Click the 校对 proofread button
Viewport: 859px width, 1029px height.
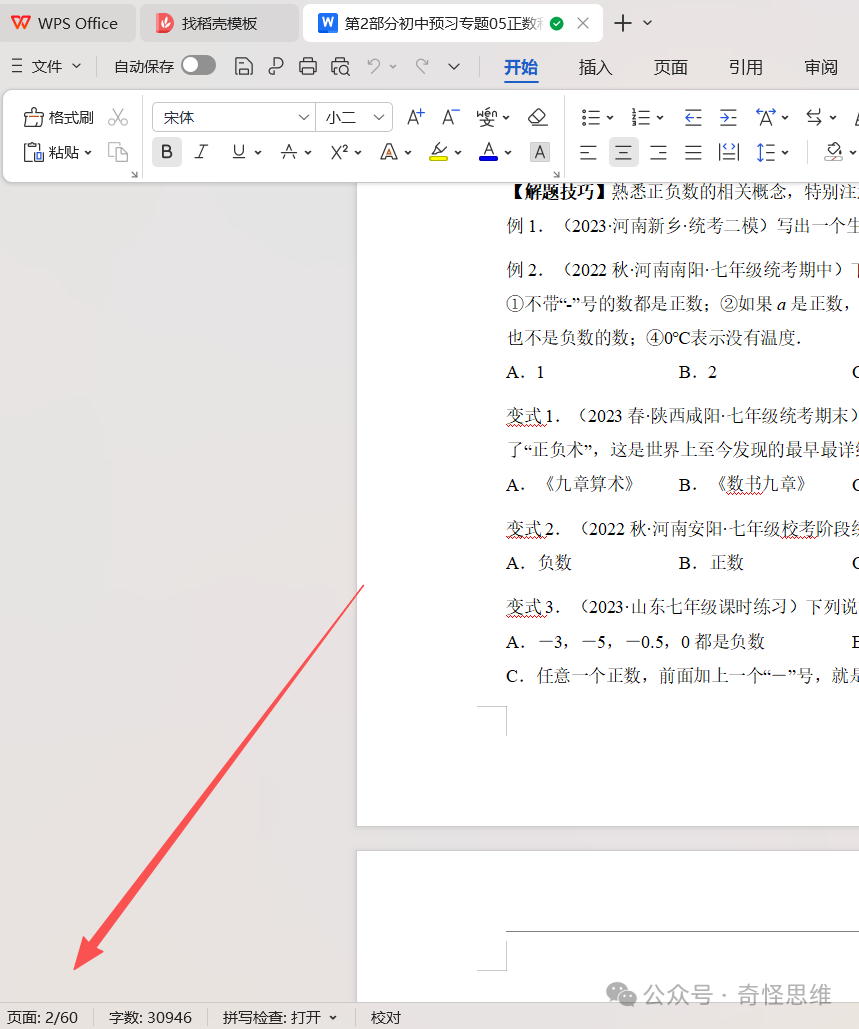(x=386, y=1018)
